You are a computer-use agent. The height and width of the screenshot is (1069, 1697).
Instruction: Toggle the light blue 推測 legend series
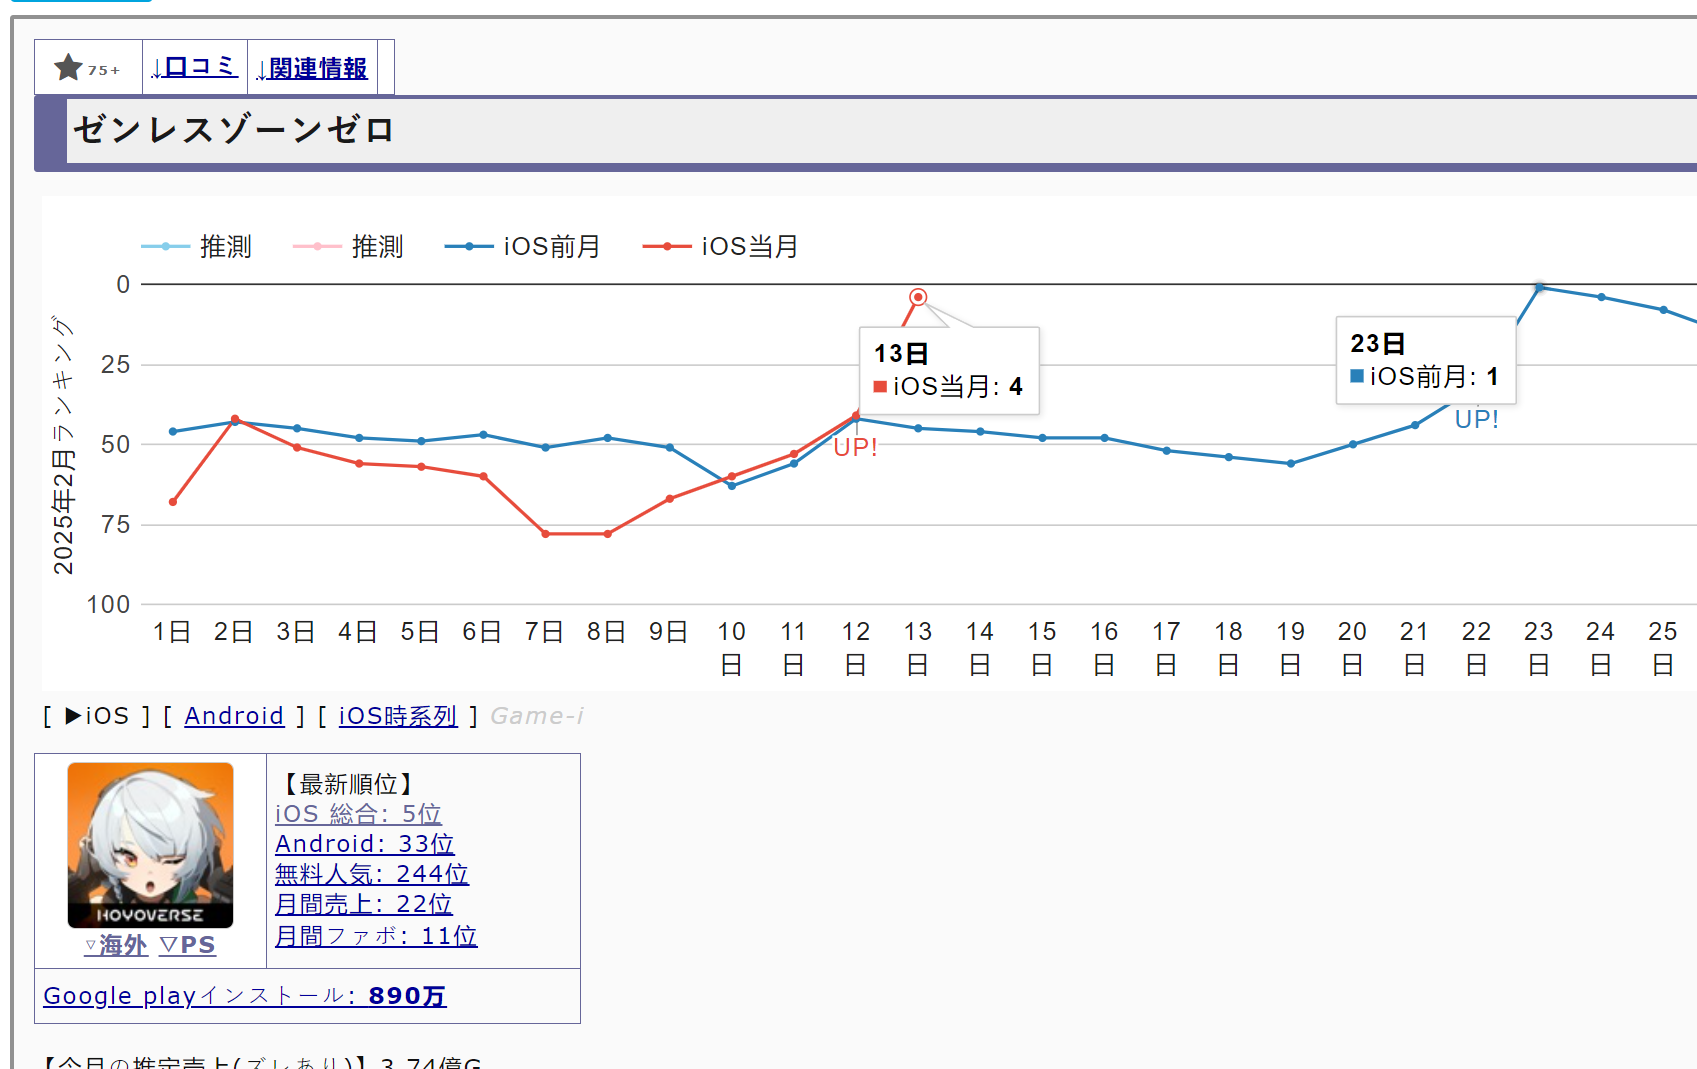tap(197, 246)
